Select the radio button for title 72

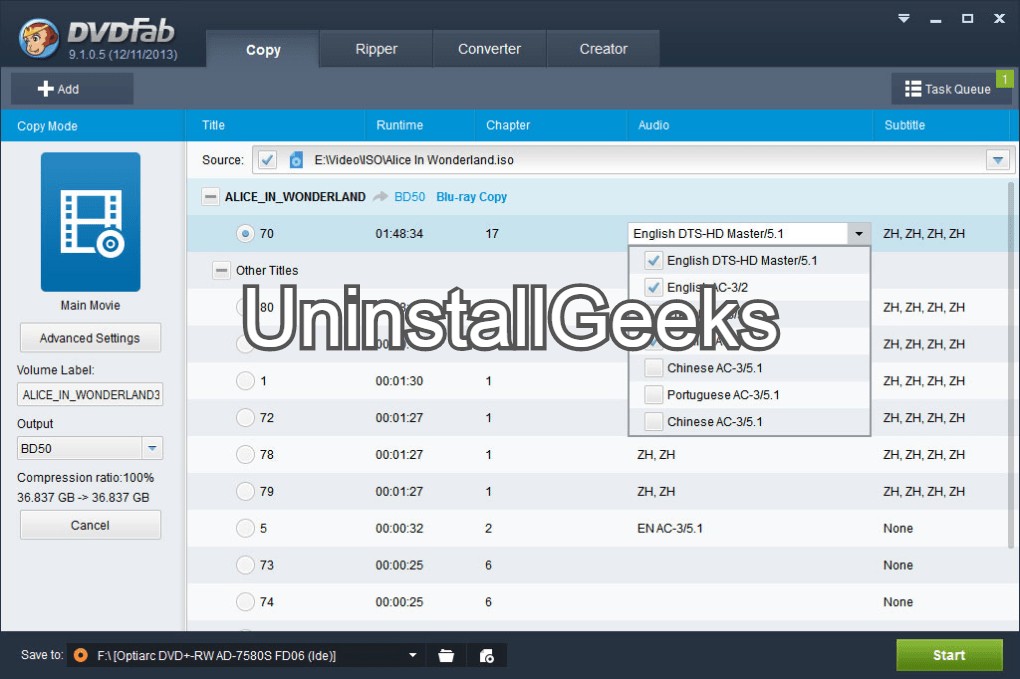coord(245,418)
